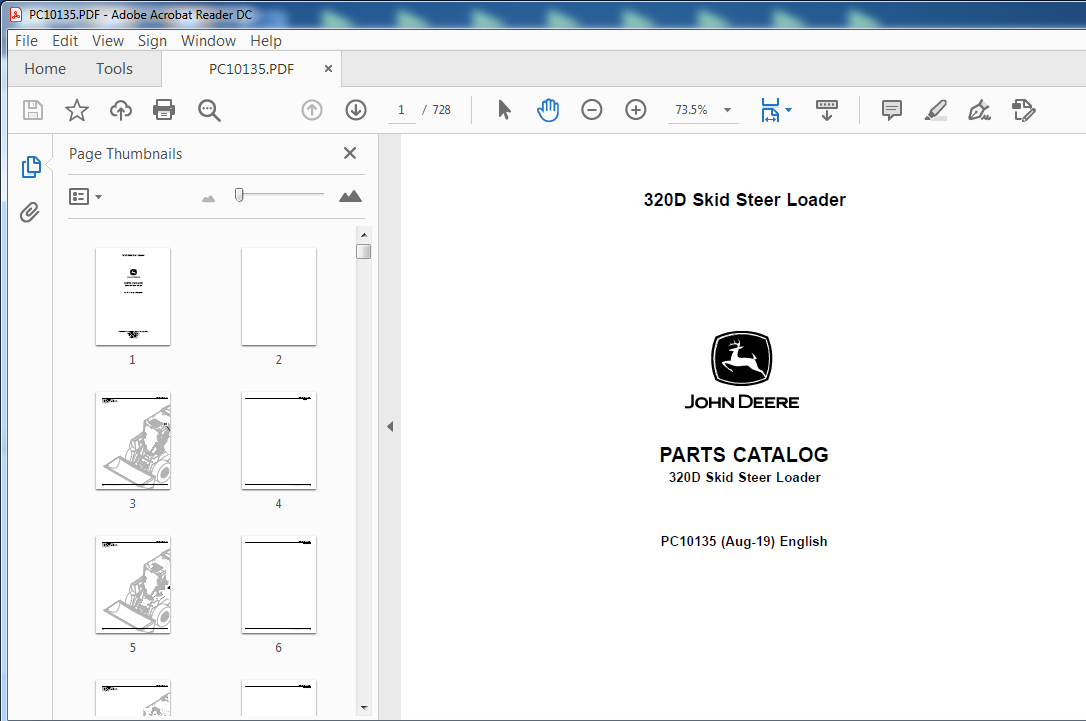Click the page number input field
The width and height of the screenshot is (1086, 721).
(x=401, y=110)
